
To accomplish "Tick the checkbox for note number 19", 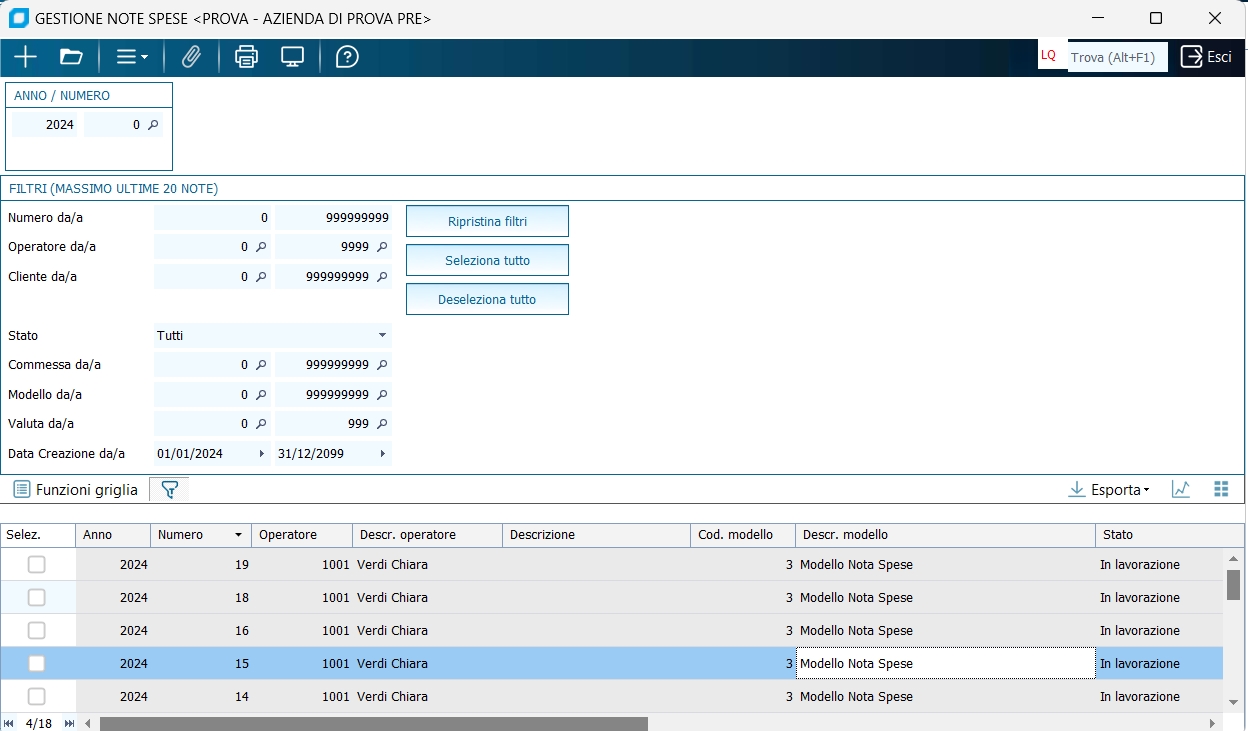I will click(37, 565).
